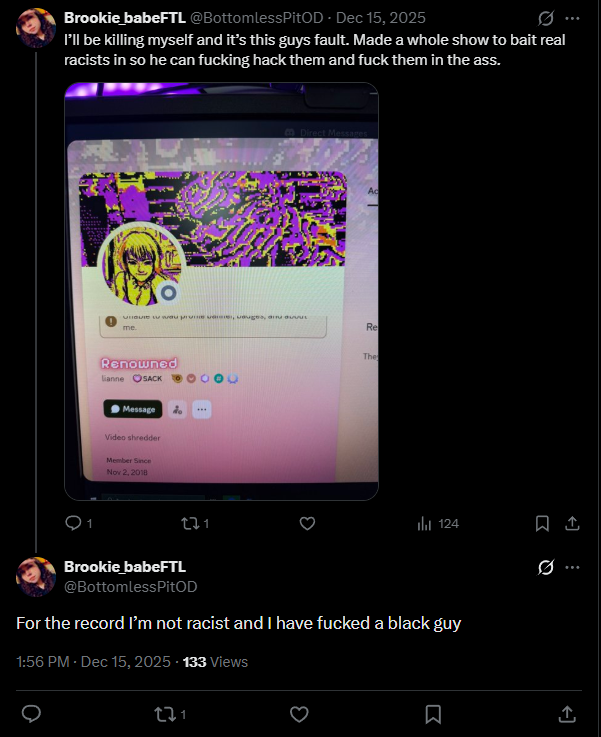601x737 pixels.
Task: Share the 'For the record' post
Action: click(567, 714)
